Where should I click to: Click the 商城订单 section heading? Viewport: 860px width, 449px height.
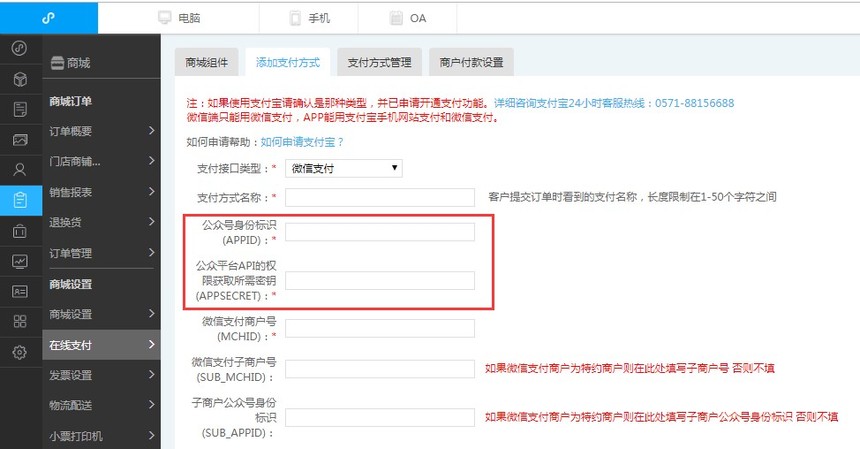tap(70, 101)
